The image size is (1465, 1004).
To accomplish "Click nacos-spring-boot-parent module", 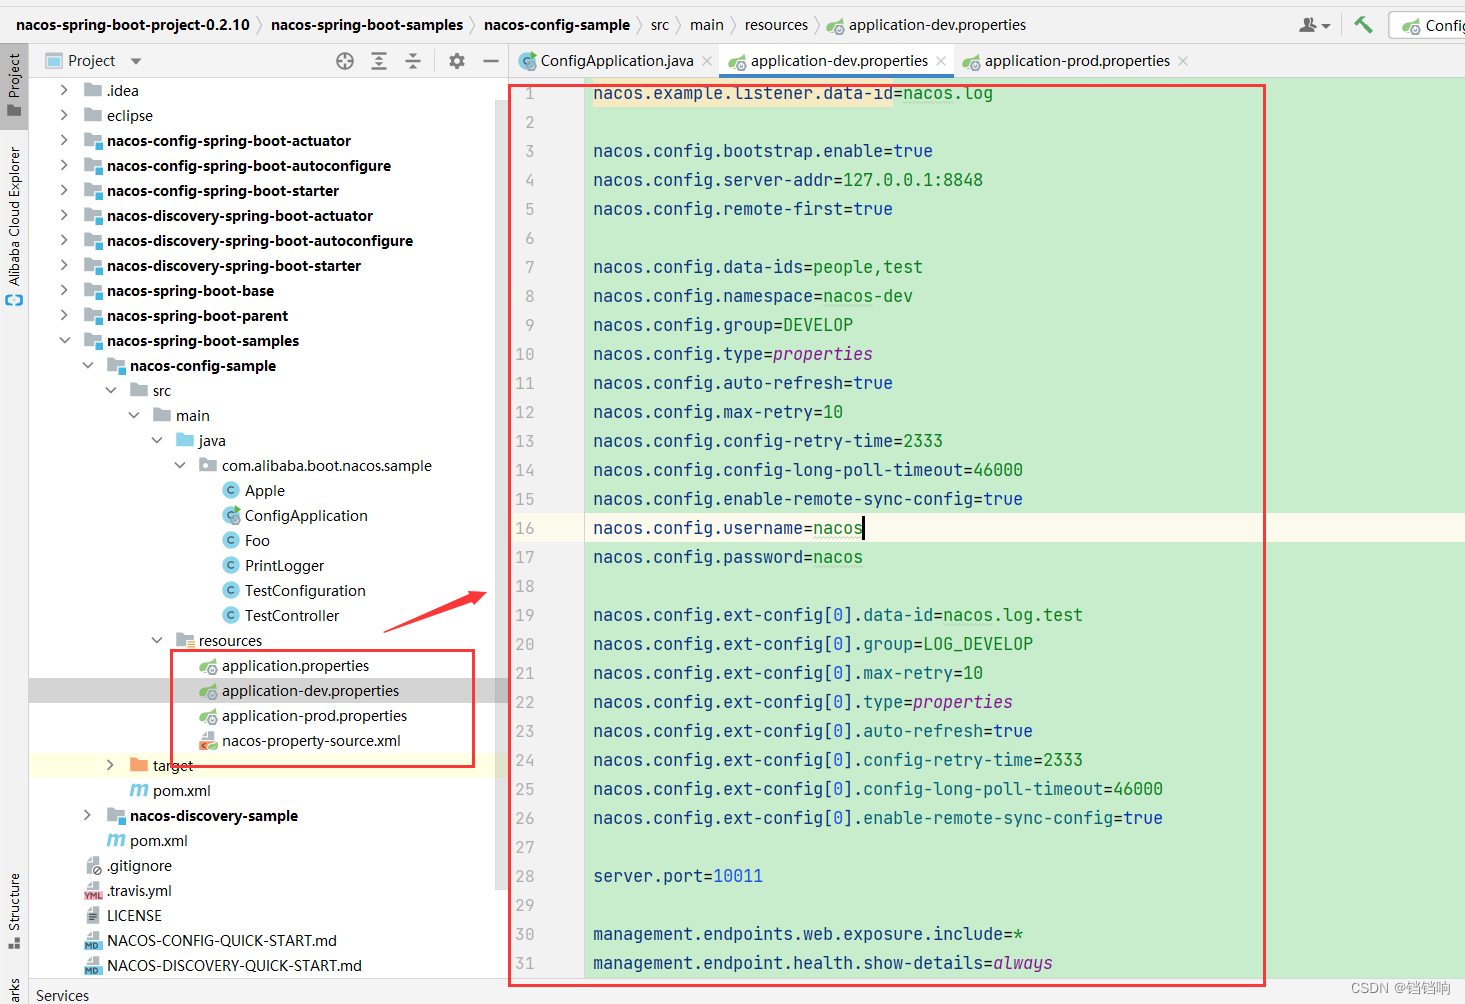I will pyautogui.click(x=197, y=316).
